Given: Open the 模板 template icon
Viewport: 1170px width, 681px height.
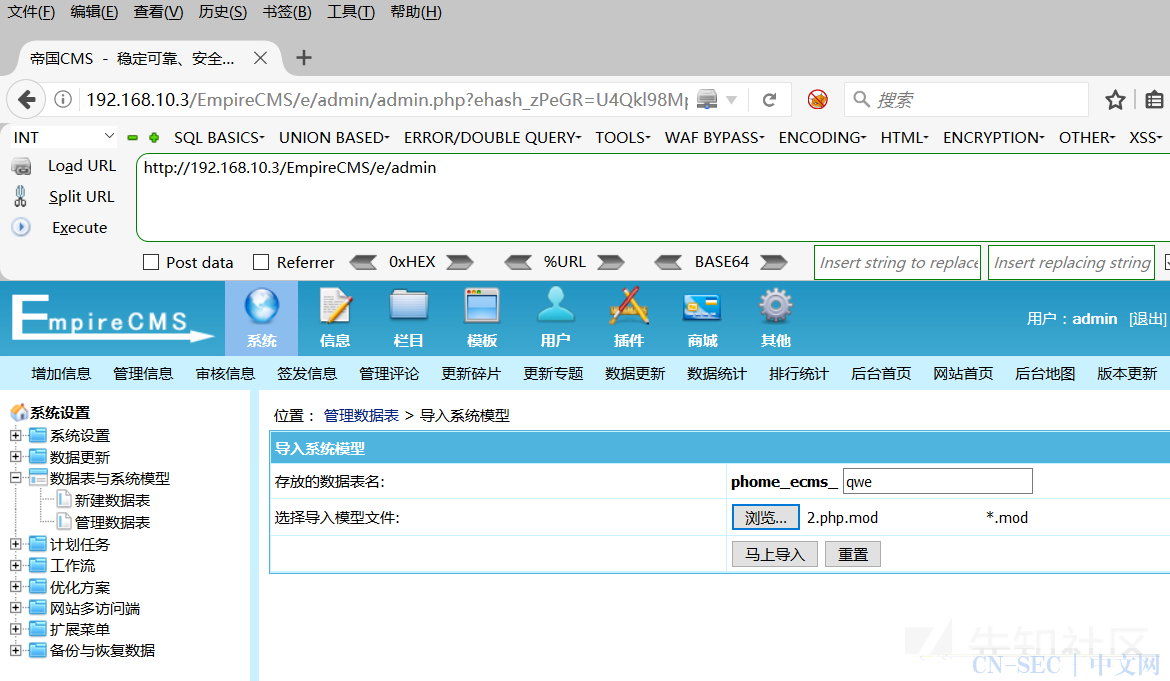Looking at the screenshot, I should (481, 306).
